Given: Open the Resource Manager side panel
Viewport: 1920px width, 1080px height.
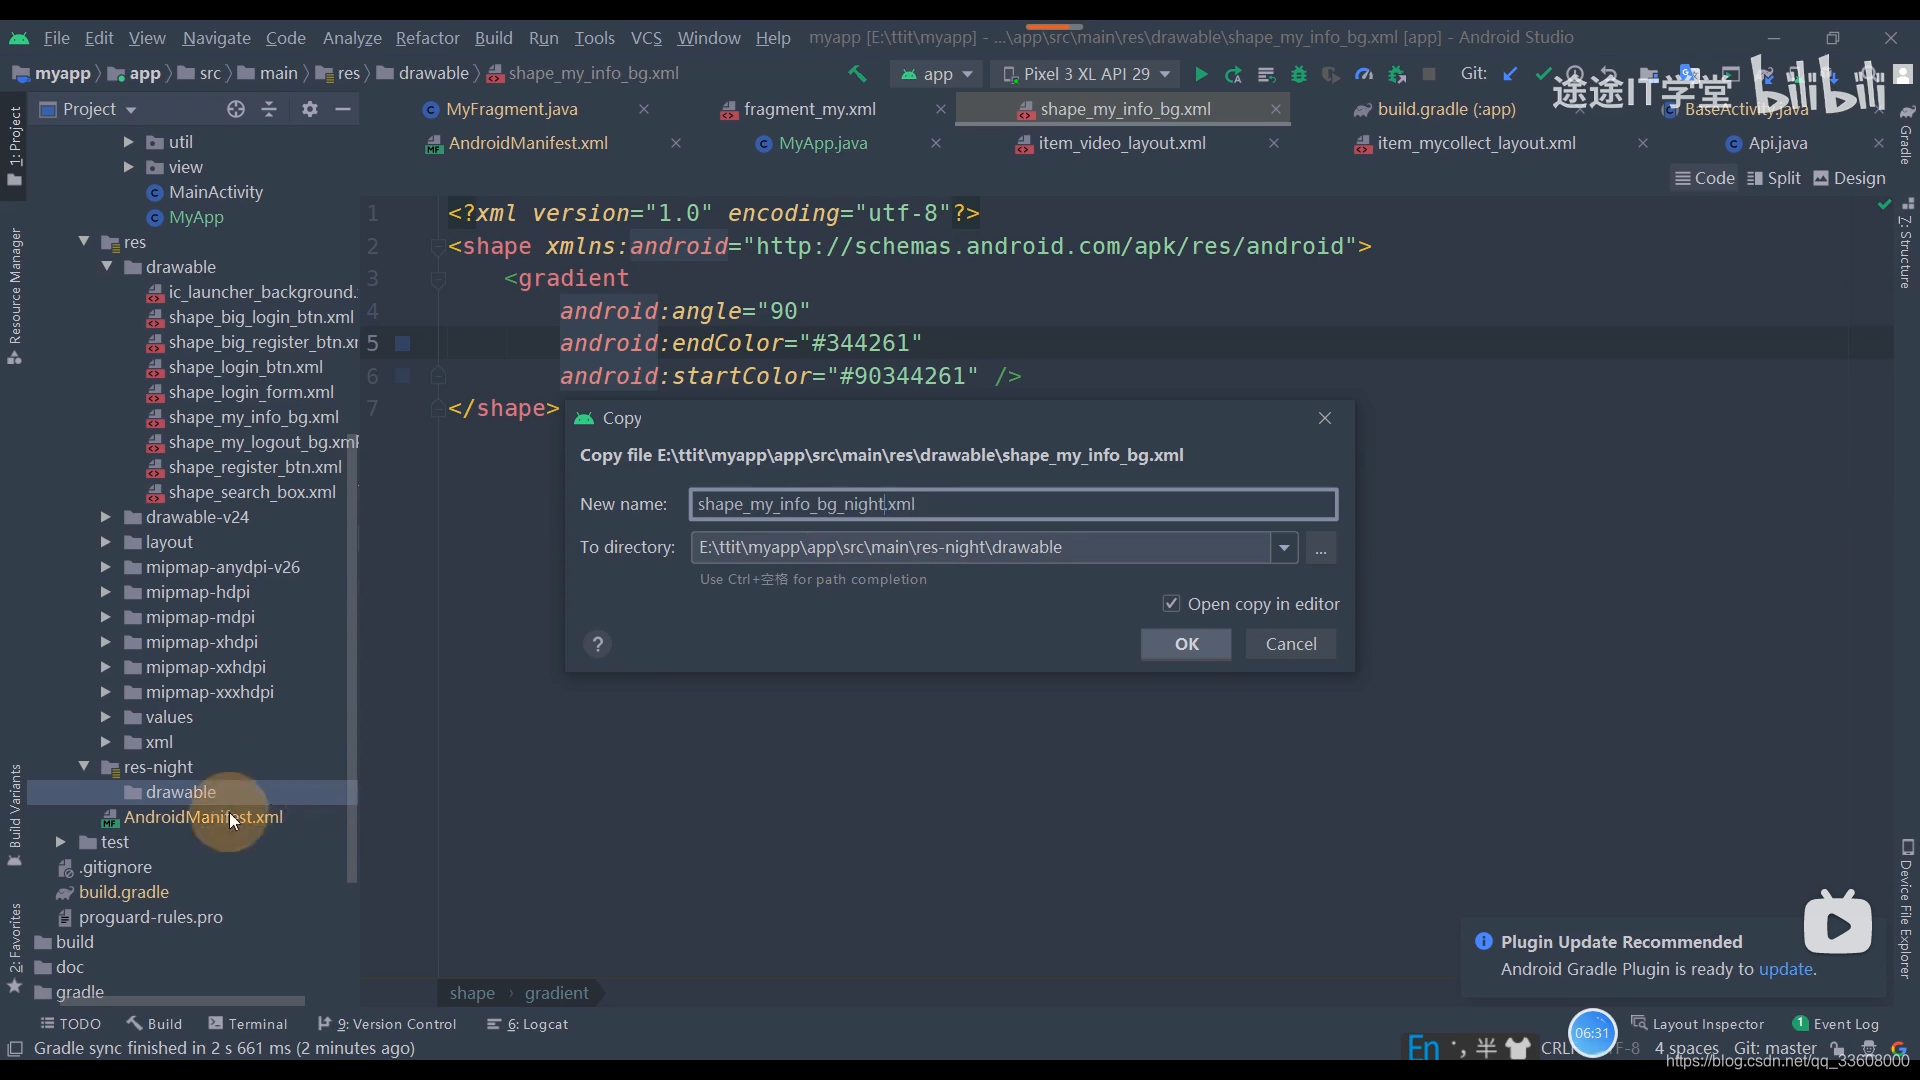Looking at the screenshot, I should point(14,297).
